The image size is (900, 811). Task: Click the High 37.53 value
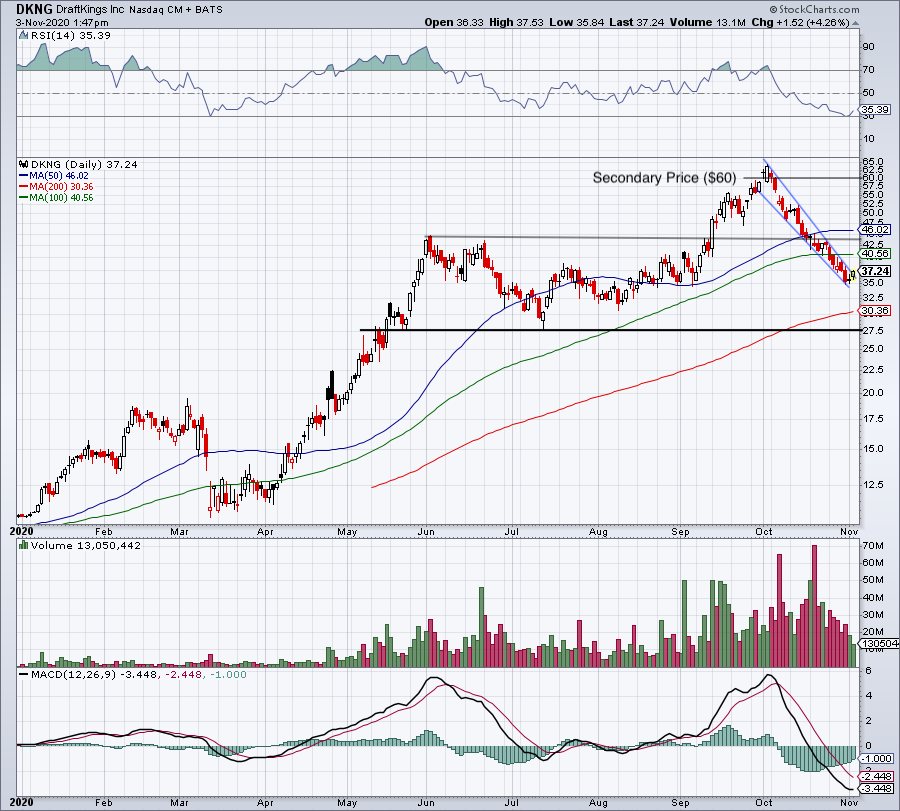(516, 22)
